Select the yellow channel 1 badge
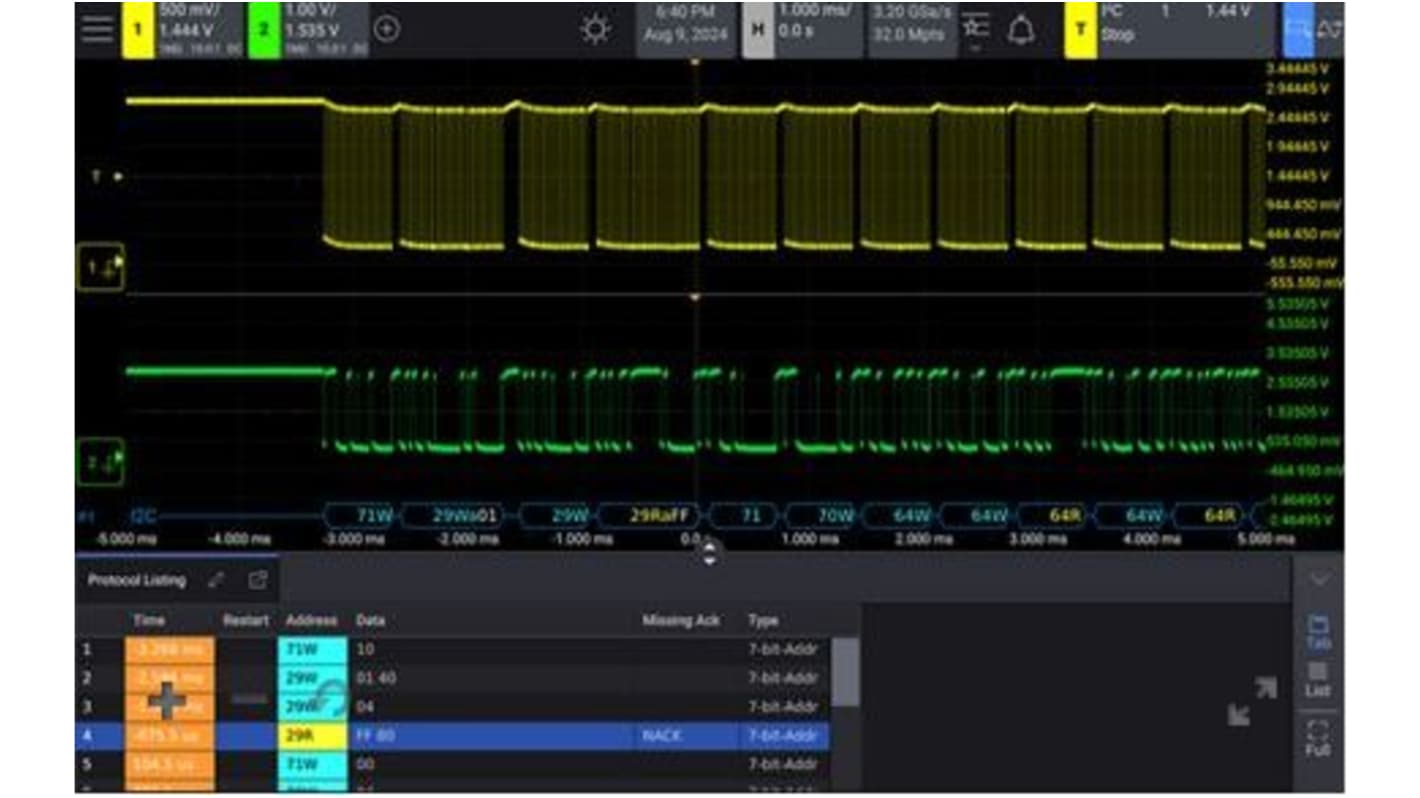 click(137, 30)
